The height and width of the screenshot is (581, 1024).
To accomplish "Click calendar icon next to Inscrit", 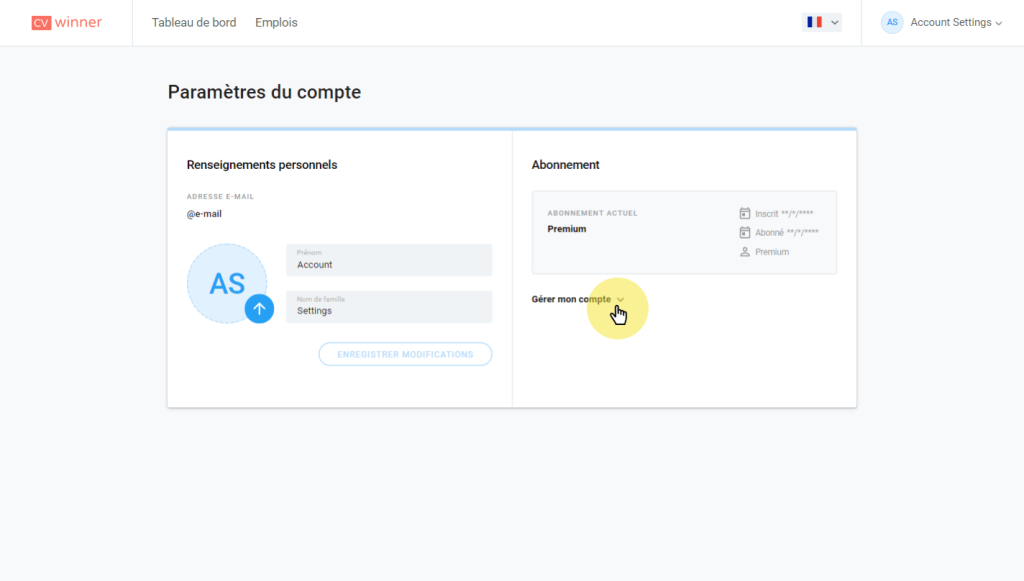I will [x=744, y=213].
